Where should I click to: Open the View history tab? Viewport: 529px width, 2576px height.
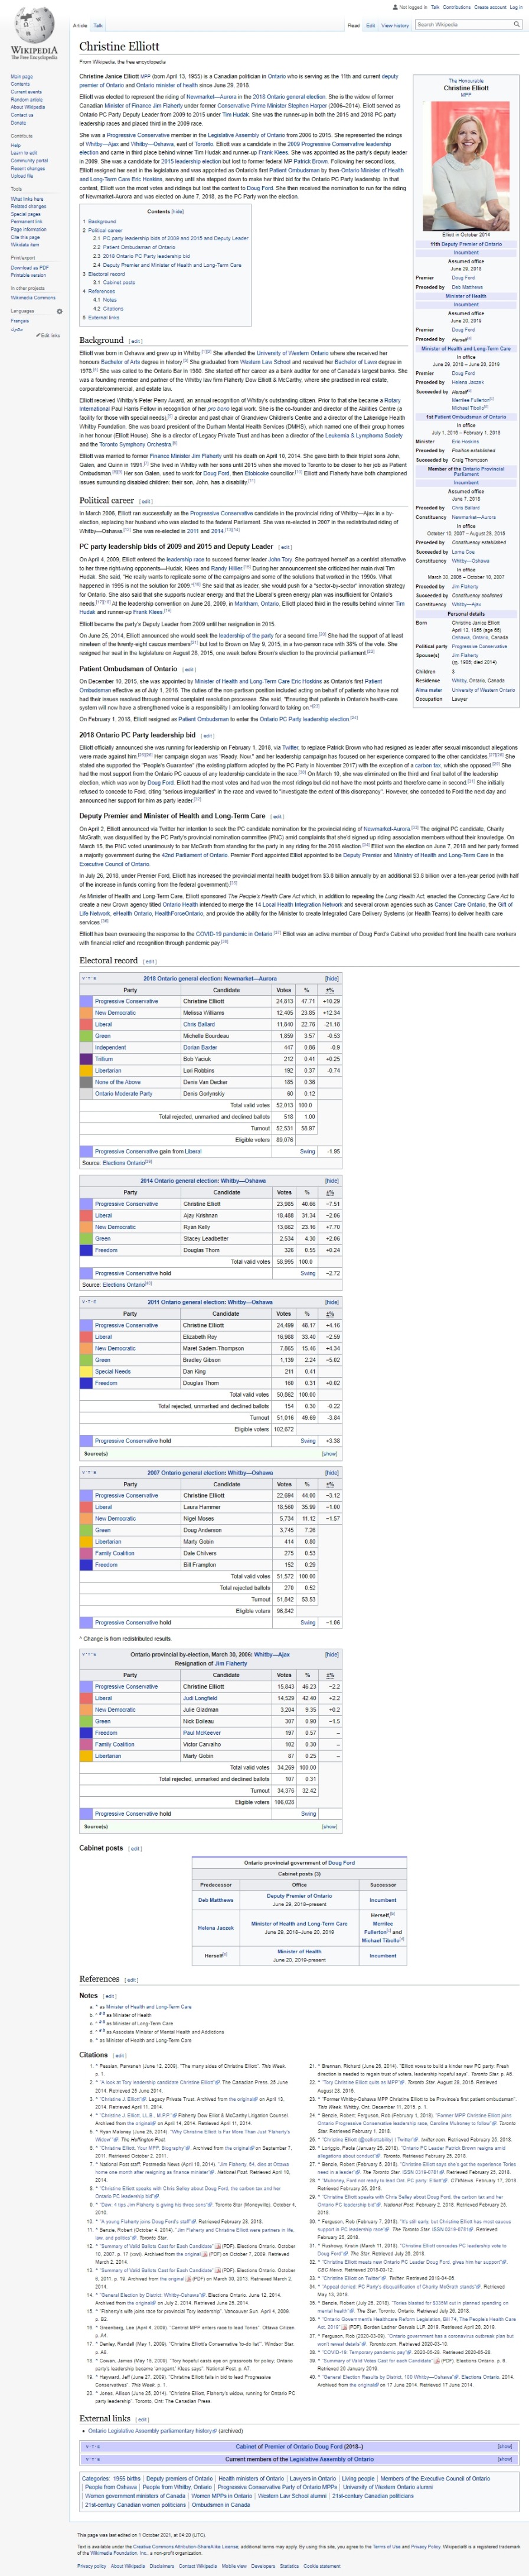pos(394,25)
